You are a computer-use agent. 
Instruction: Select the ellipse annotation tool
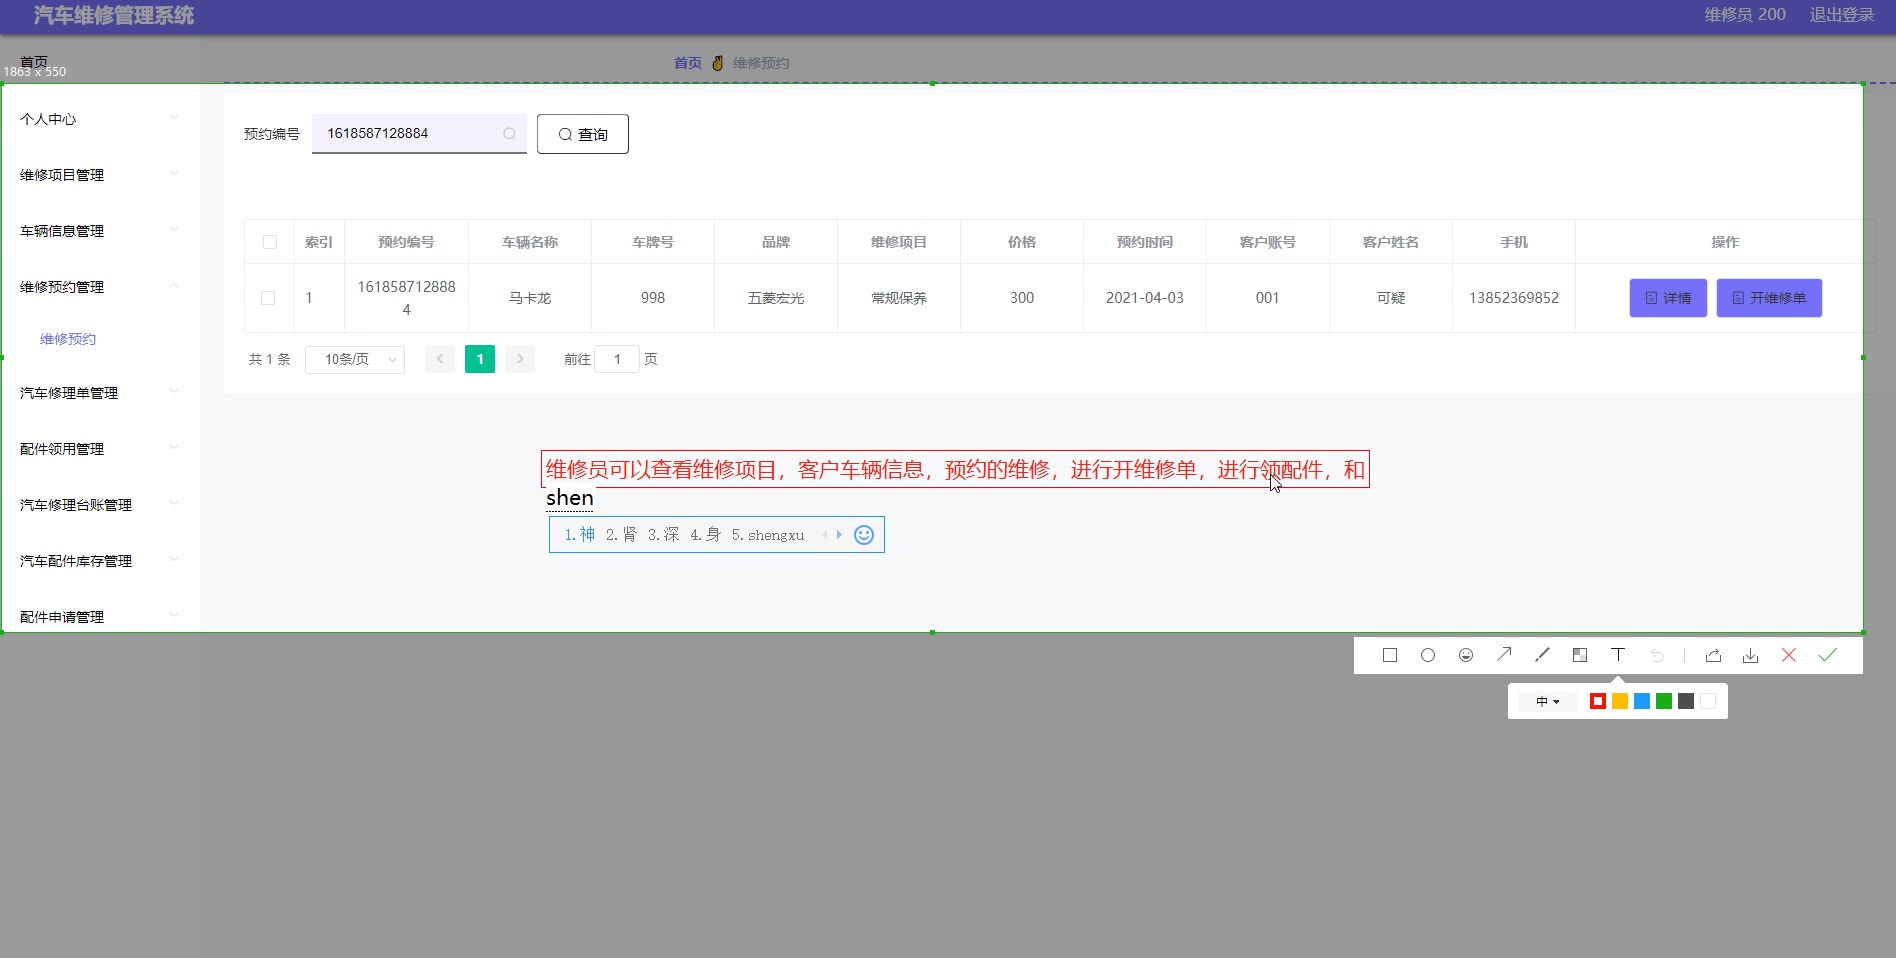coord(1428,655)
